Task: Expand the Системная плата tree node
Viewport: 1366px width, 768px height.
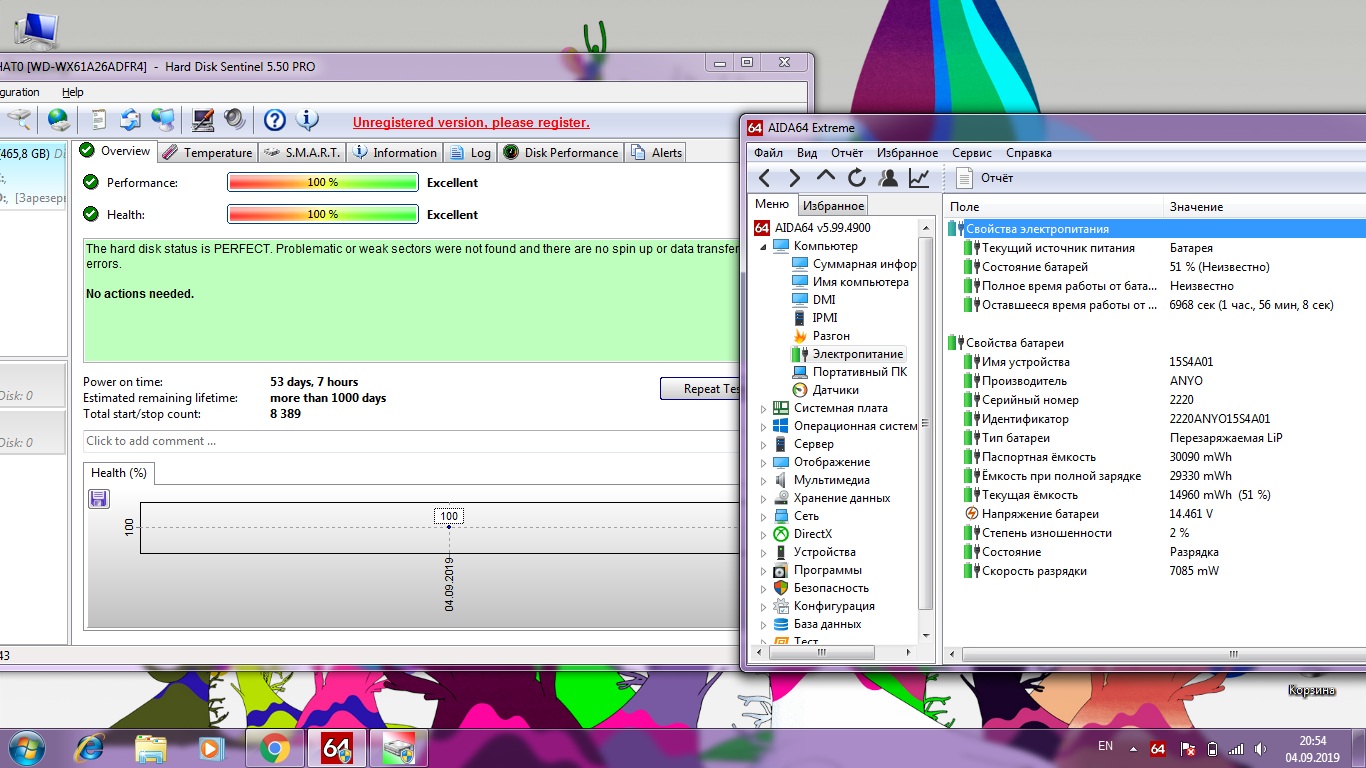Action: click(x=764, y=408)
